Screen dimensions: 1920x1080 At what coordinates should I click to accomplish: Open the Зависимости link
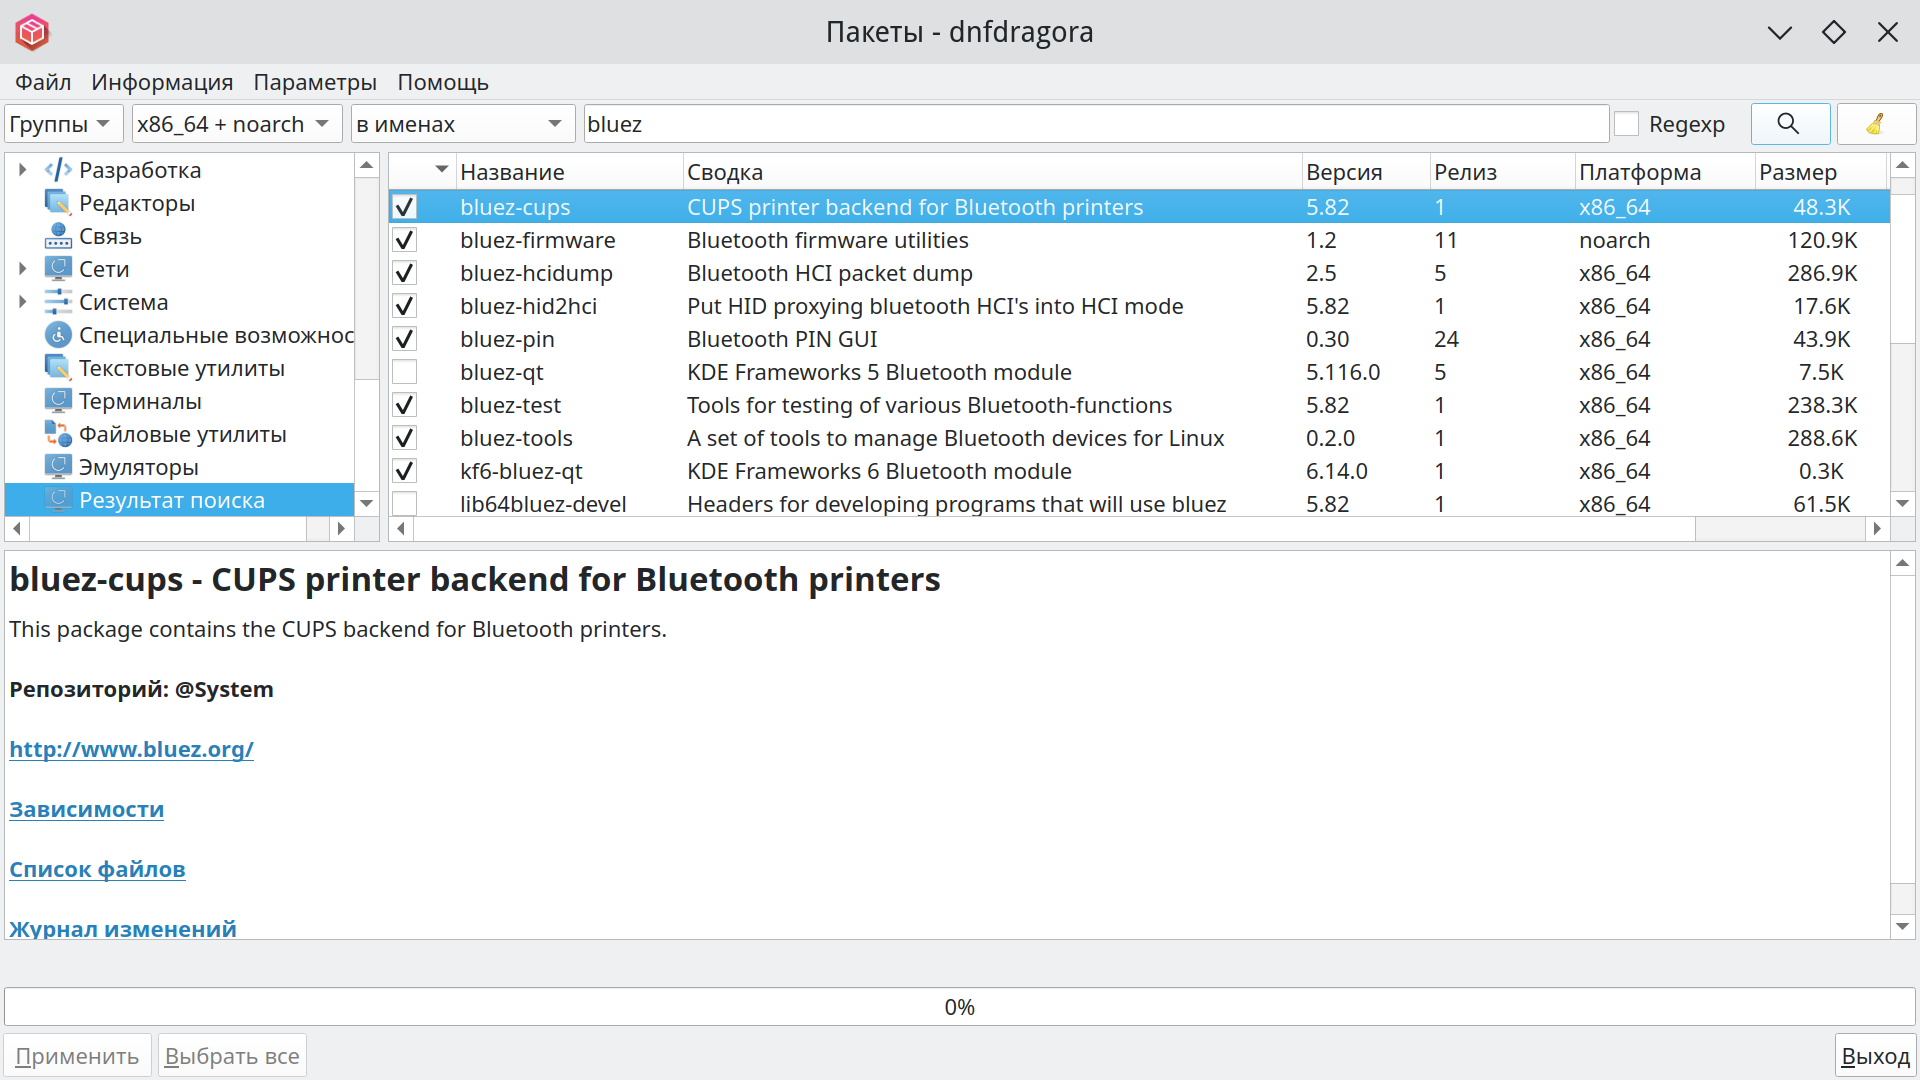coord(87,810)
